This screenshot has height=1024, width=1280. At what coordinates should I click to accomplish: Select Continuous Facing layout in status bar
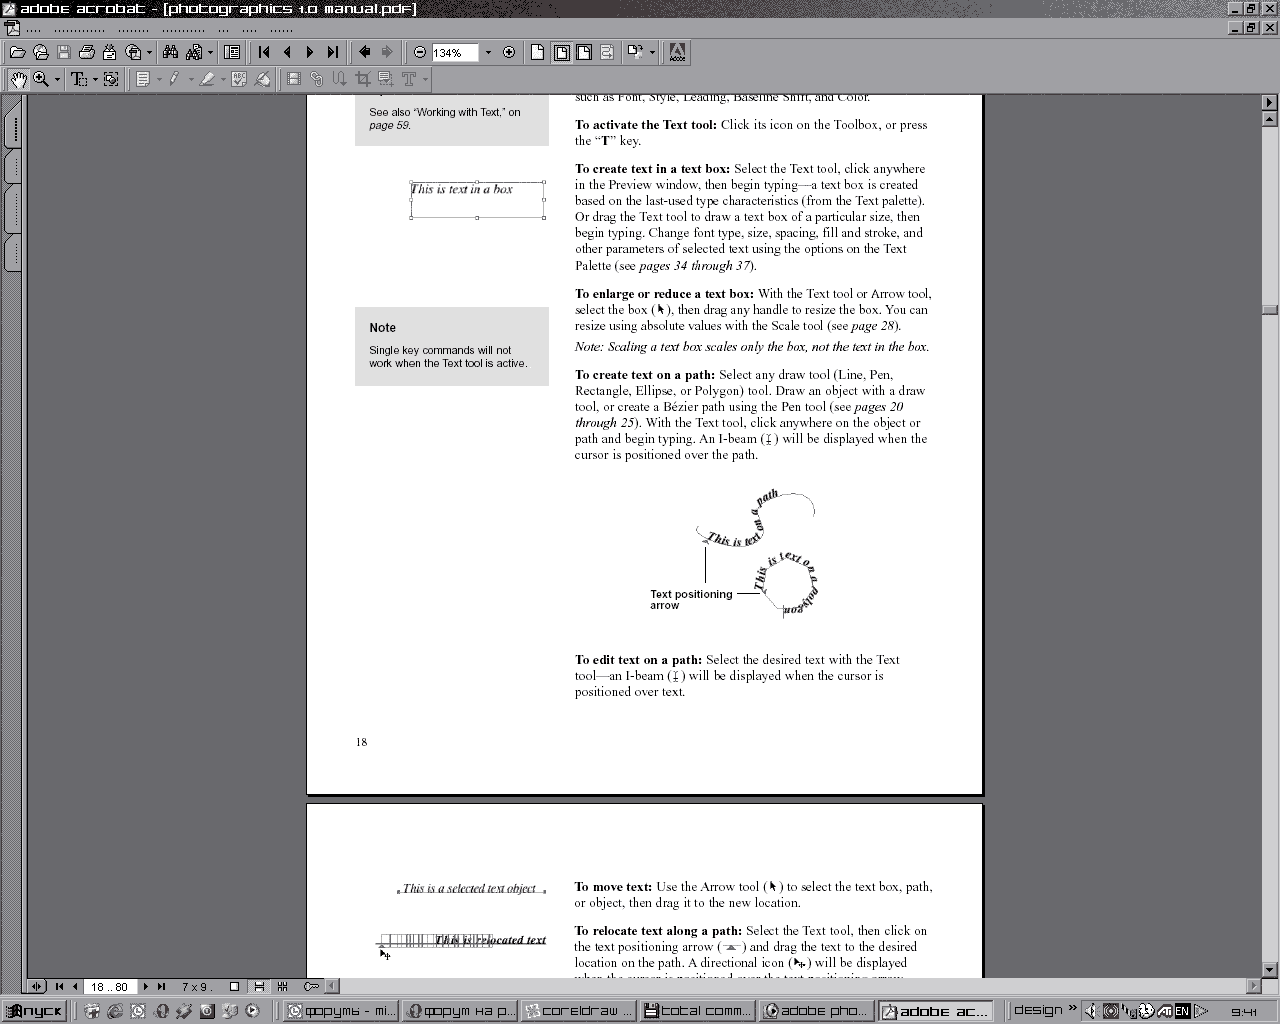pyautogui.click(x=283, y=987)
